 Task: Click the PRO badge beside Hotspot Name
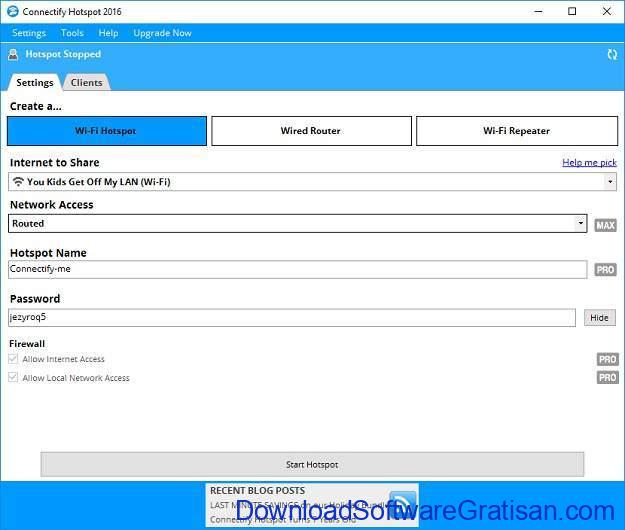605,270
